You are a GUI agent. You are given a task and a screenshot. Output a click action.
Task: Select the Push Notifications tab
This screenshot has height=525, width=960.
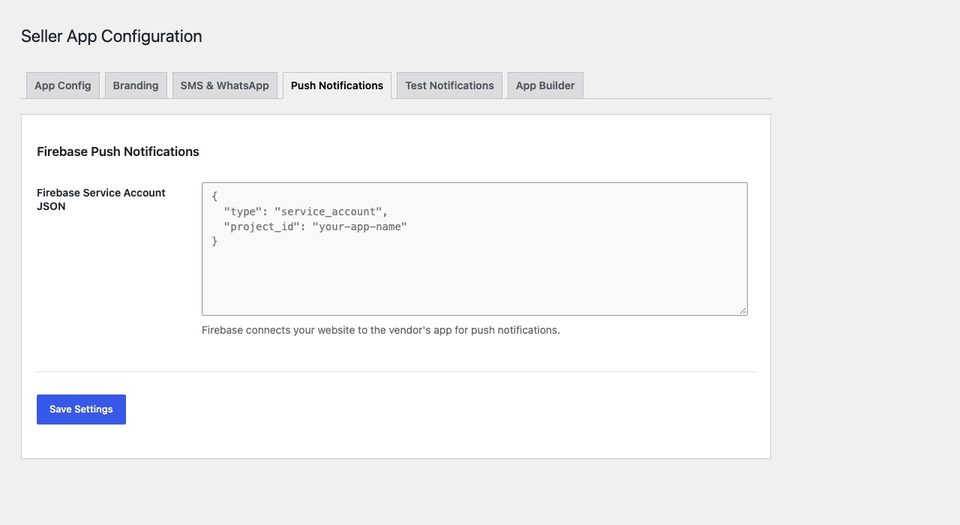pos(337,86)
